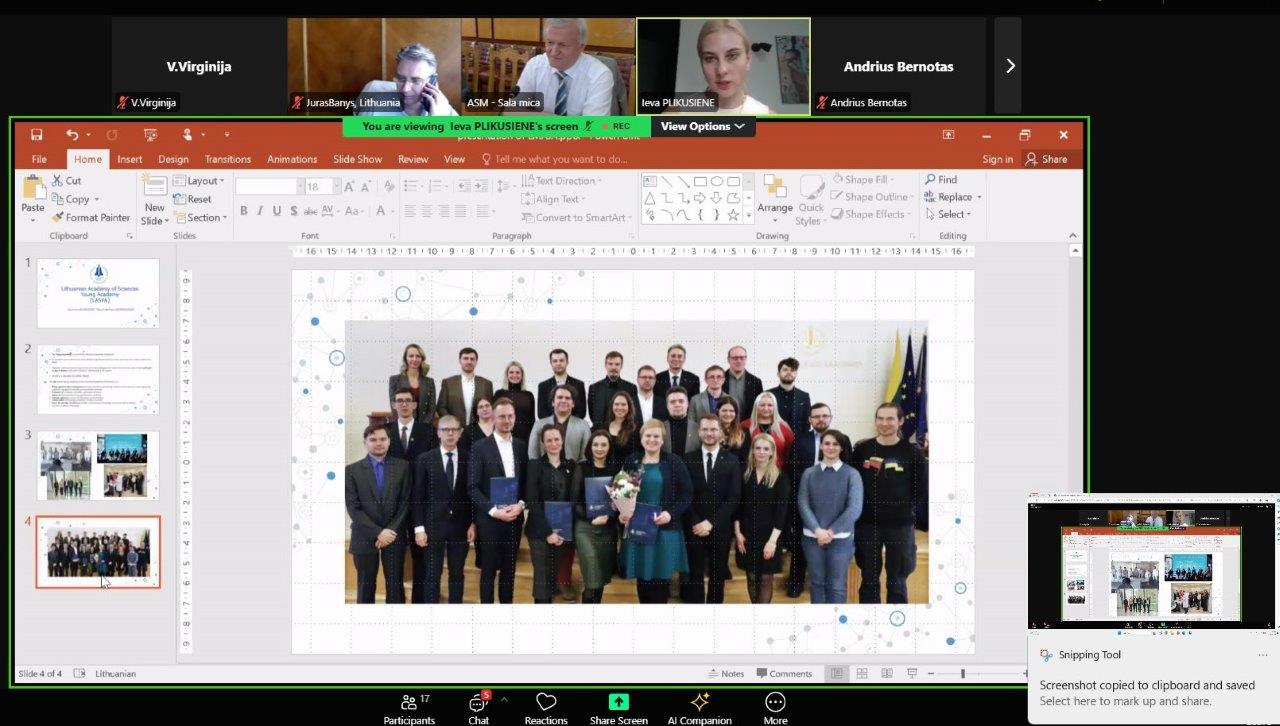
Task: Select the oval shape in gallery
Action: [x=717, y=181]
